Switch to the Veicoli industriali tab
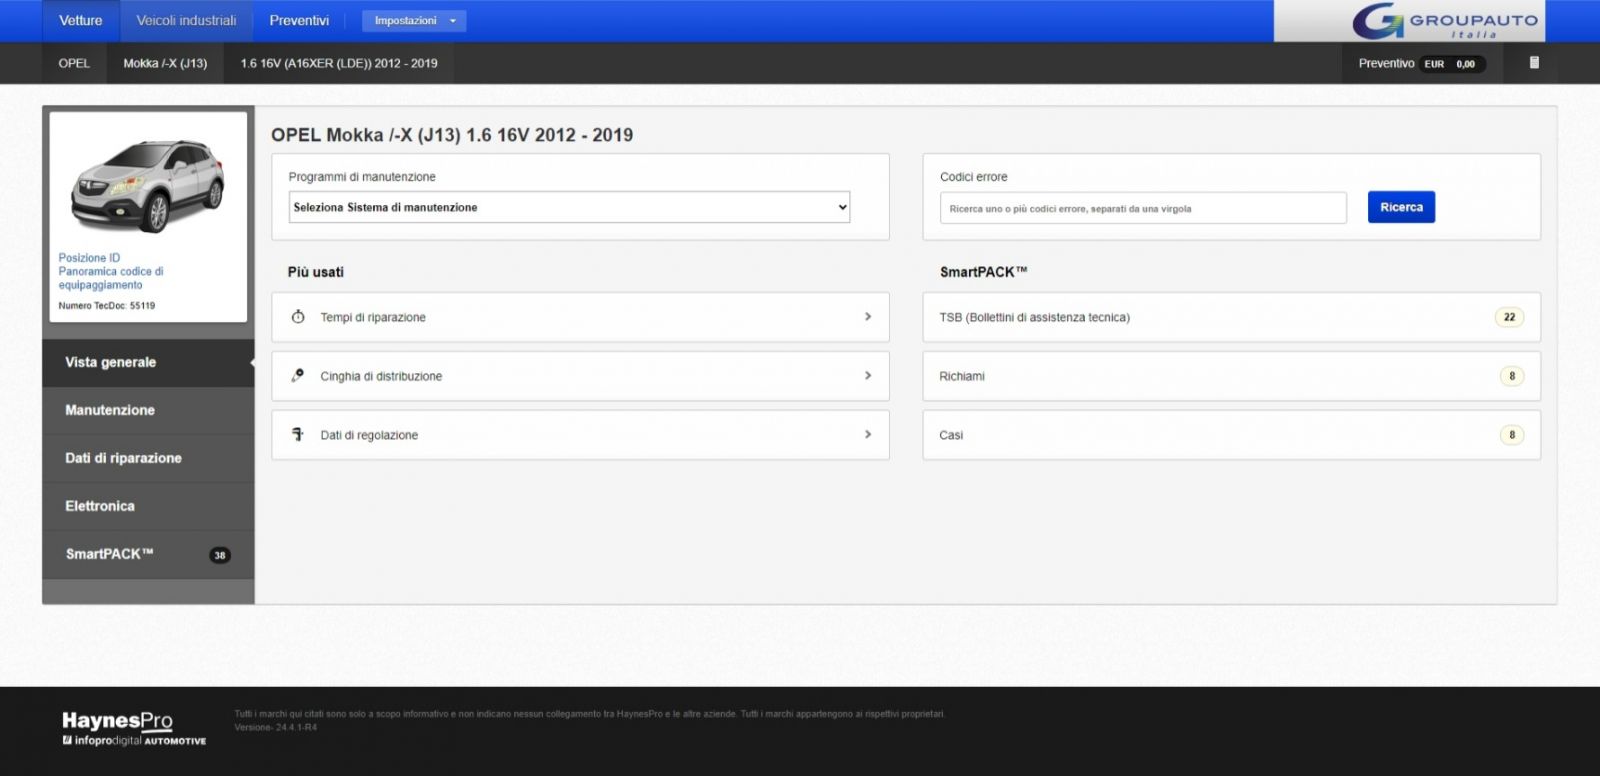Screen dimensions: 1600x776 tap(186, 21)
